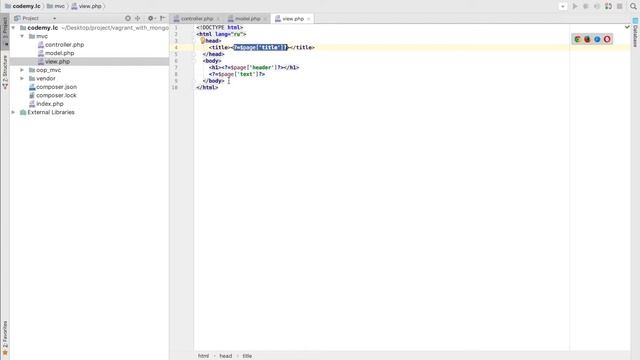Select controller.php in project tree
Viewport: 640px width, 360px height.
point(64,44)
